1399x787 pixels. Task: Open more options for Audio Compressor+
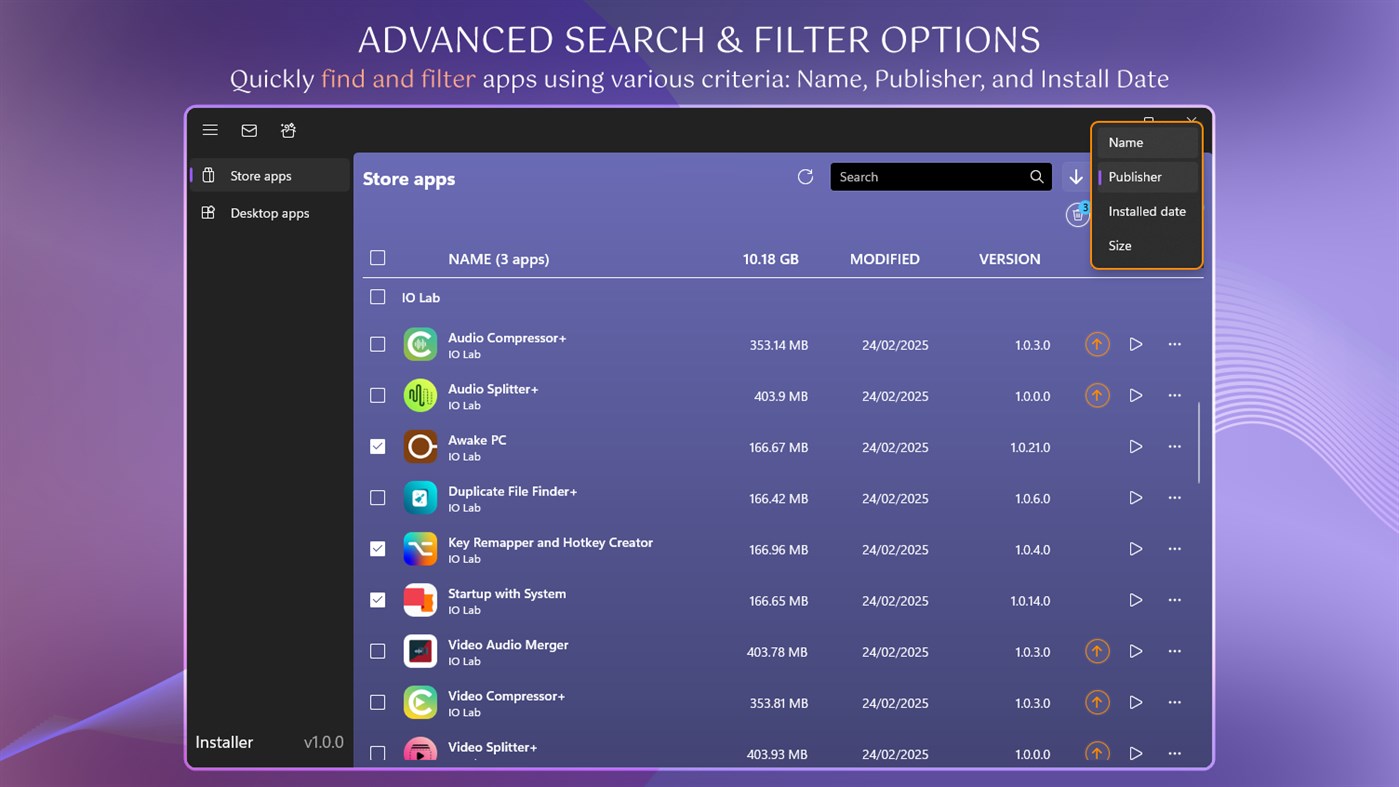click(x=1175, y=344)
